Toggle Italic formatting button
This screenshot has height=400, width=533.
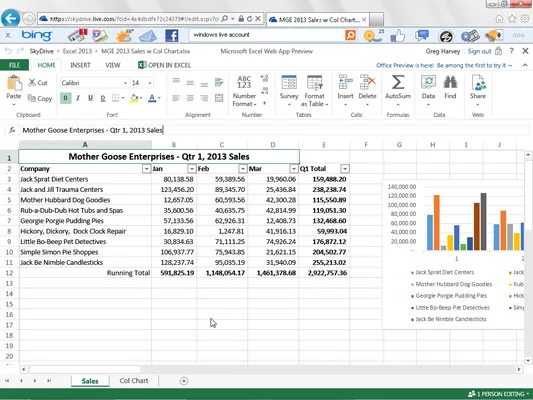[78, 98]
